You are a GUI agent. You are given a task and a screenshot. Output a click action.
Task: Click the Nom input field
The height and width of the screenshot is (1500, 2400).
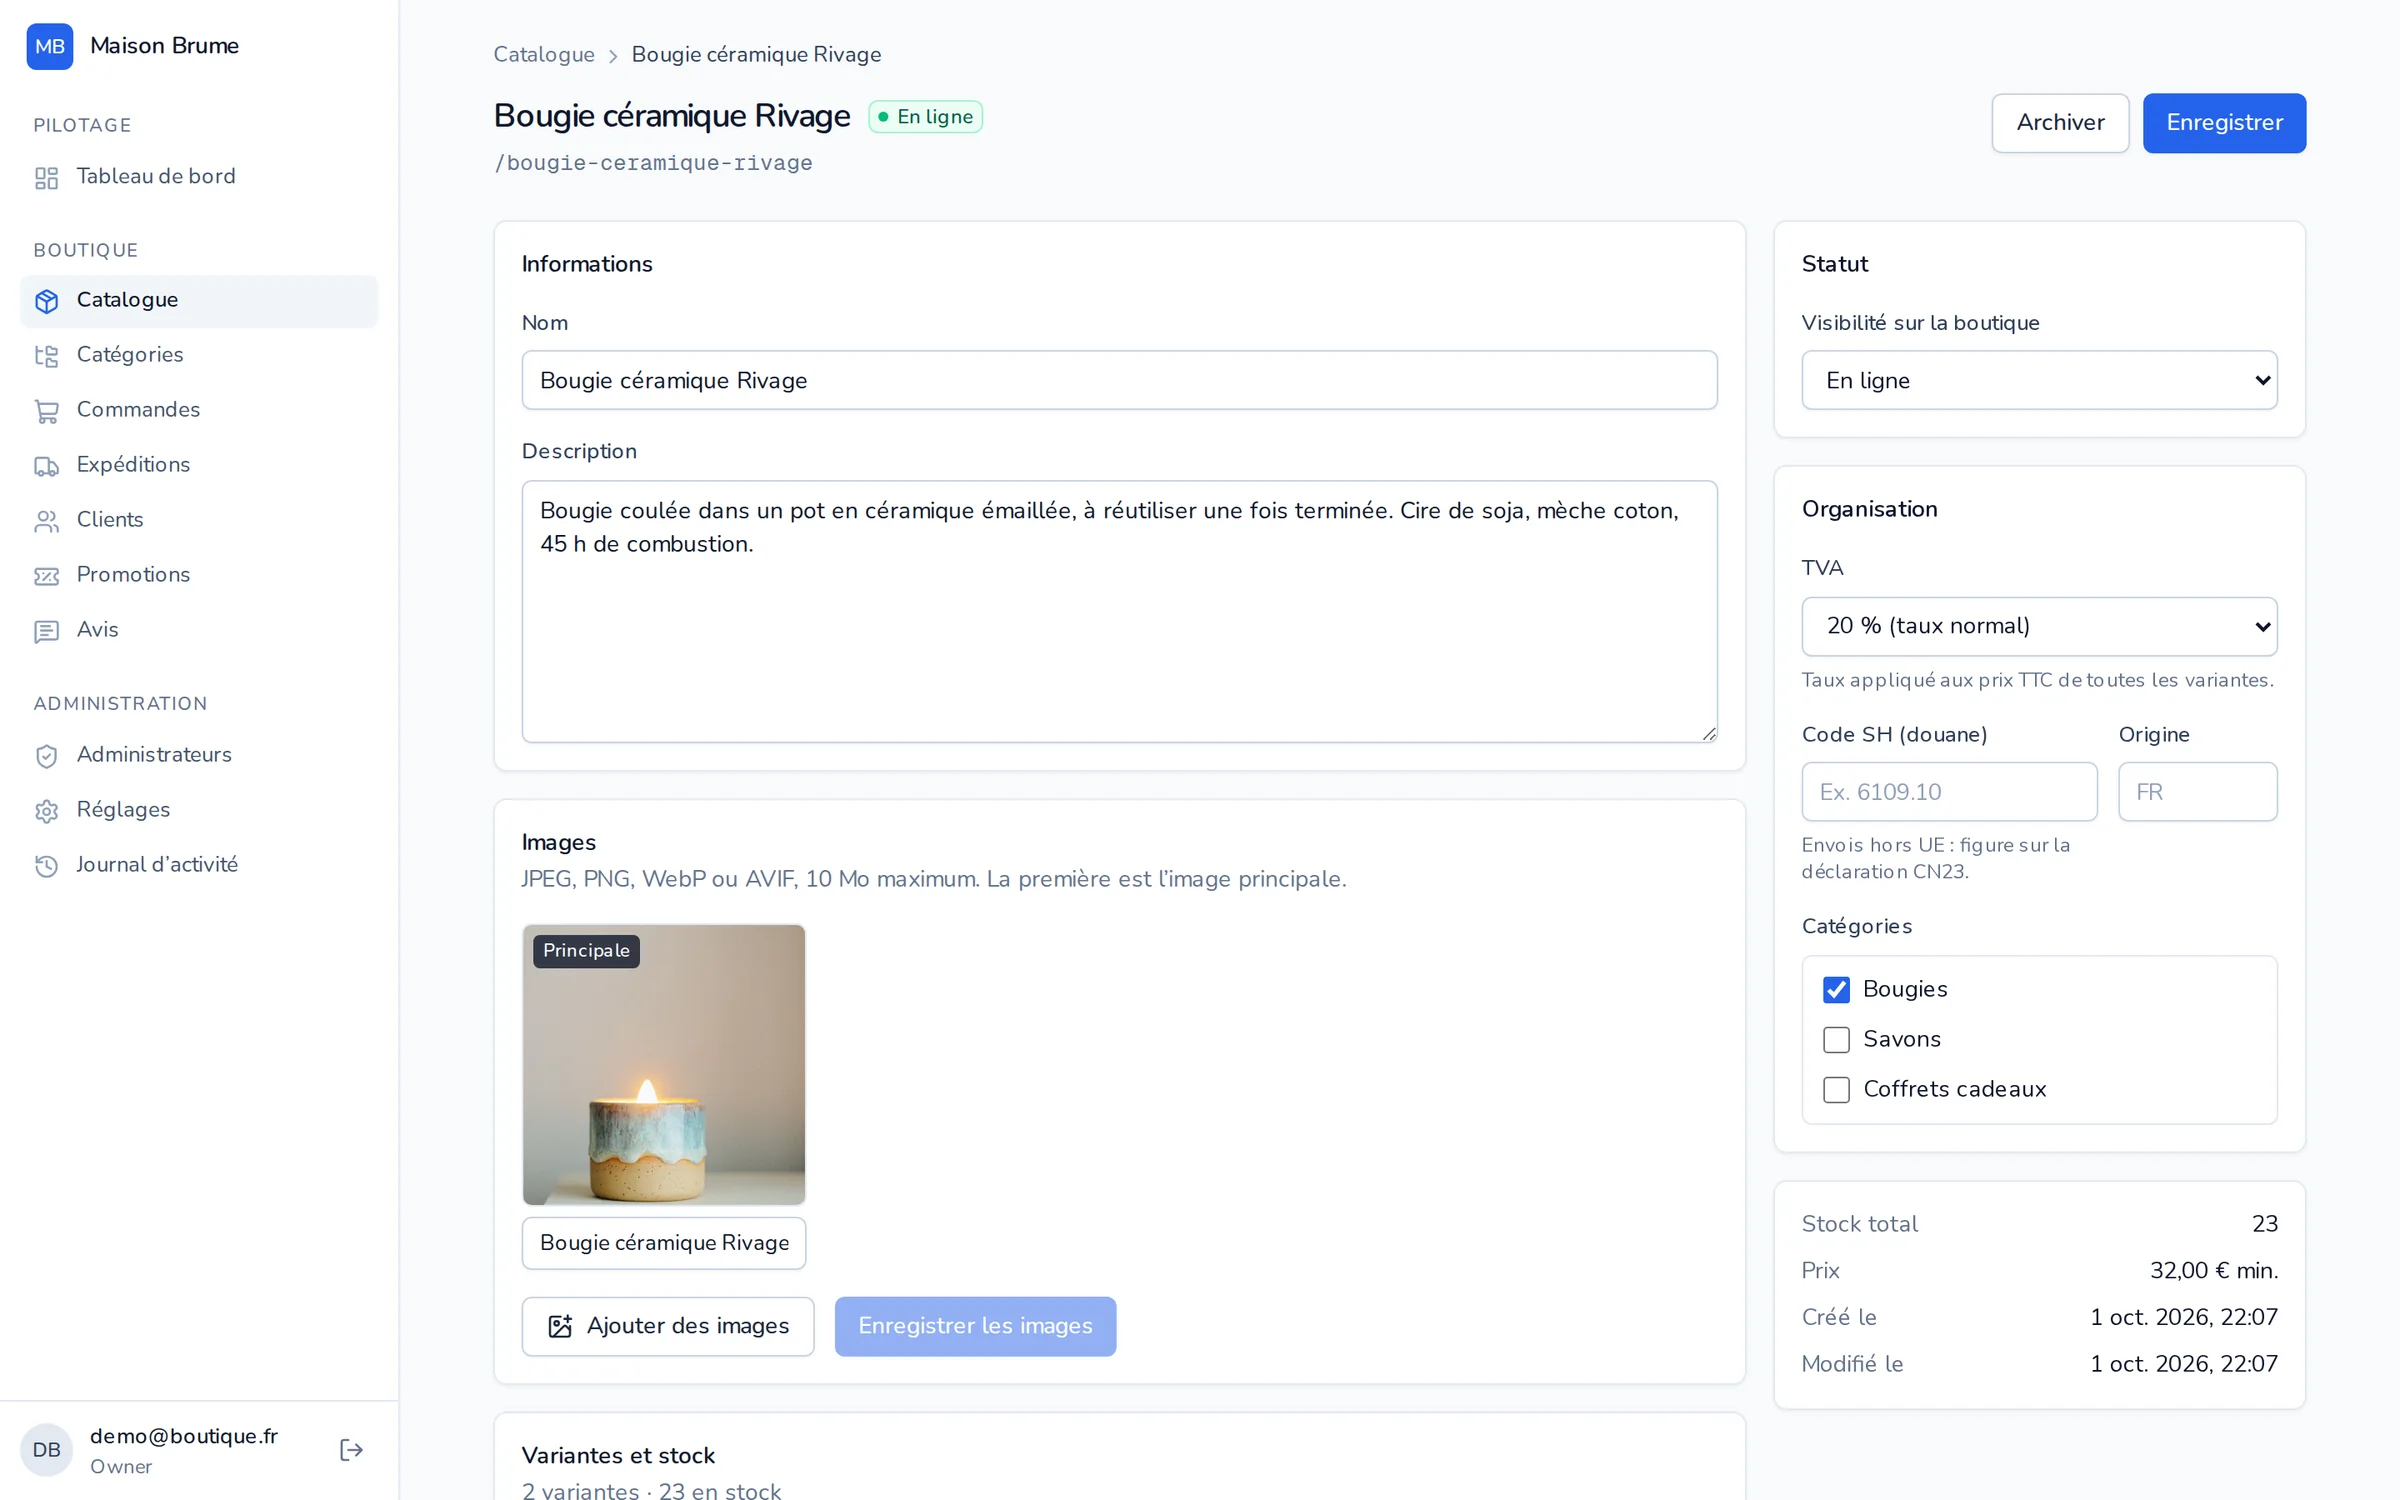pyautogui.click(x=1119, y=380)
